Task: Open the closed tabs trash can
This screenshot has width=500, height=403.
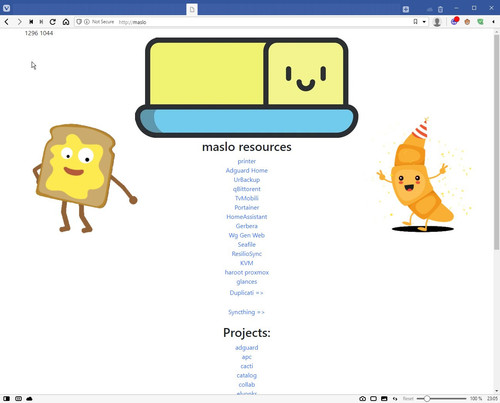Action: [440, 9]
